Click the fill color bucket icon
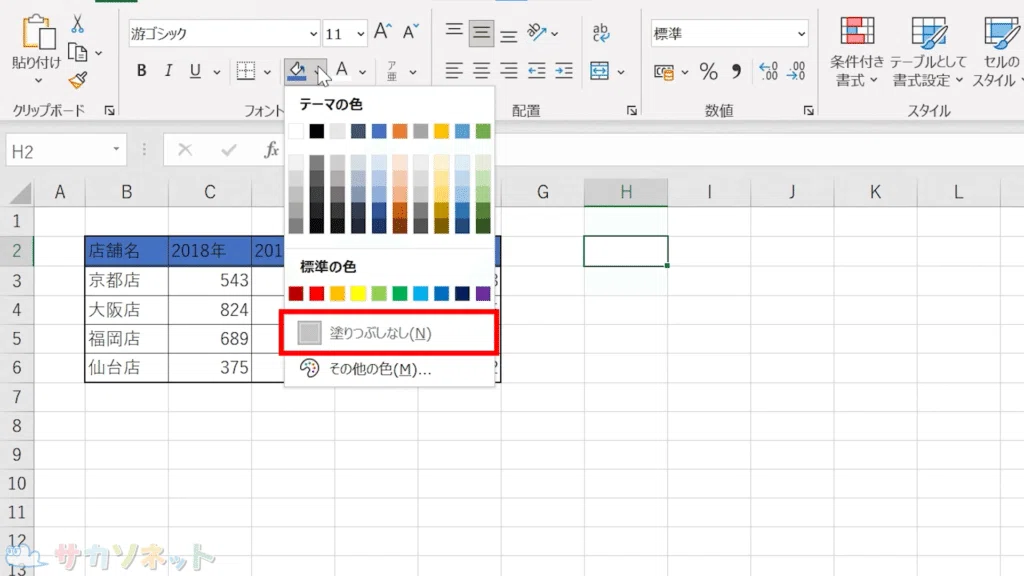 [297, 71]
